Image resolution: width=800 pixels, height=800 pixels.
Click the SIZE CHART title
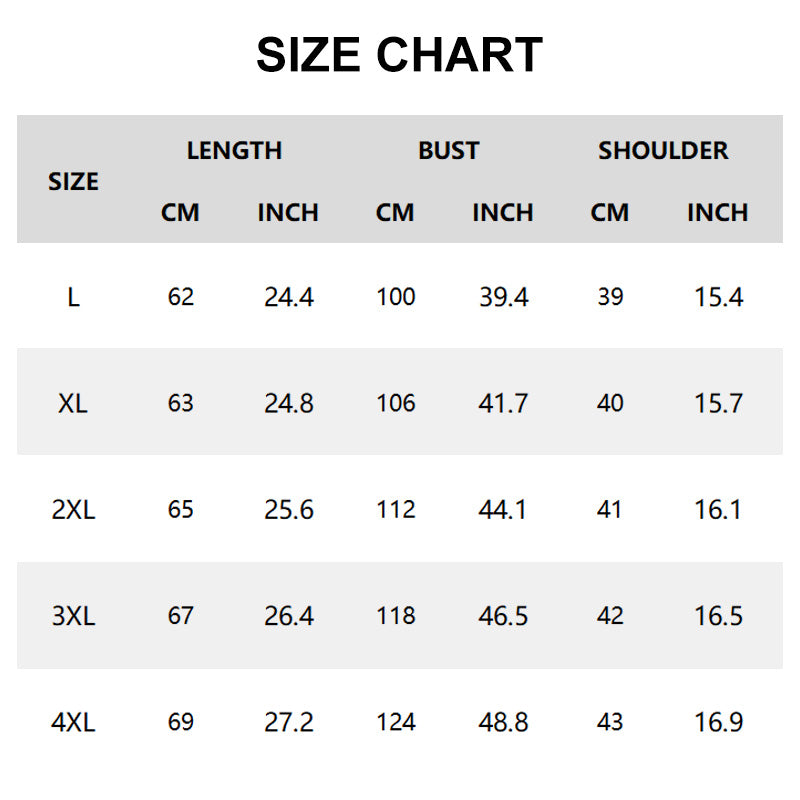[x=399, y=55]
